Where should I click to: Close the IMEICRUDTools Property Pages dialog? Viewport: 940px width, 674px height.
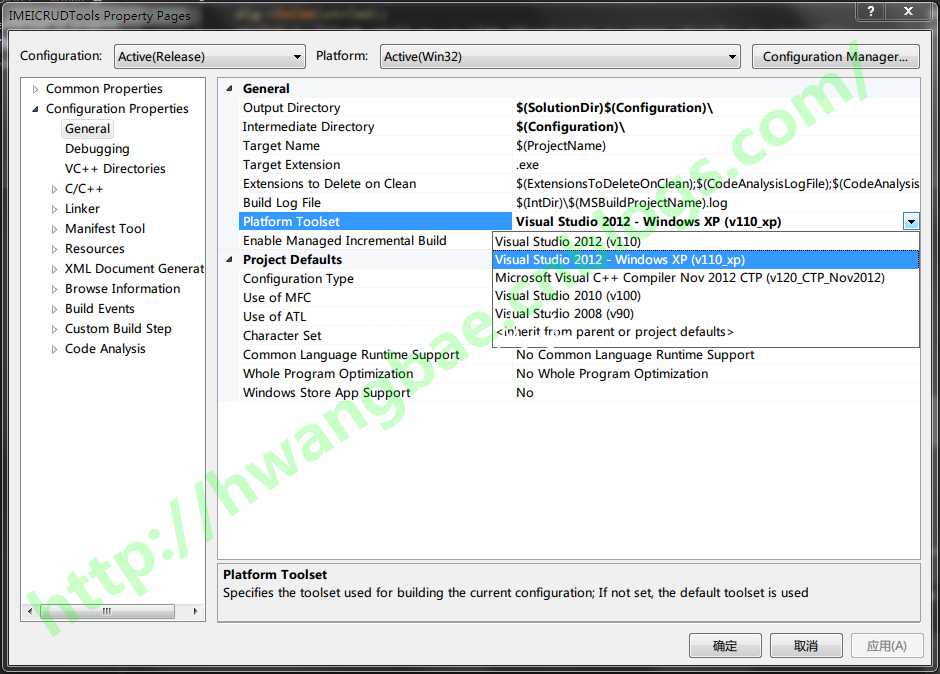(x=908, y=11)
